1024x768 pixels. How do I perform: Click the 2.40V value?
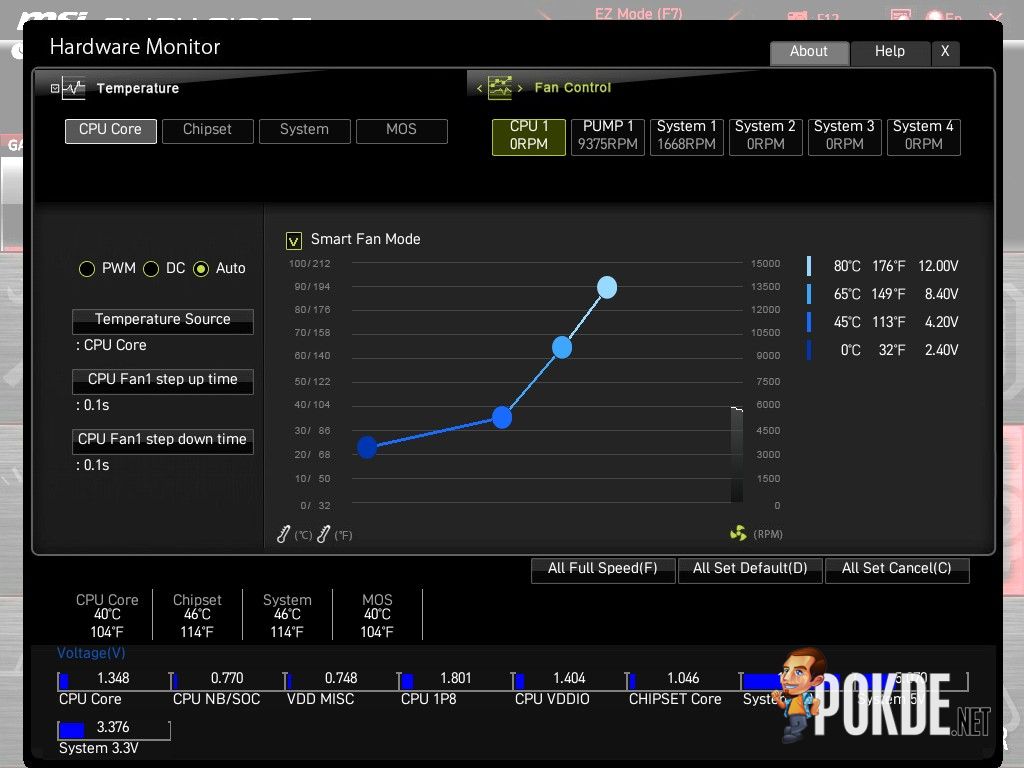click(941, 351)
